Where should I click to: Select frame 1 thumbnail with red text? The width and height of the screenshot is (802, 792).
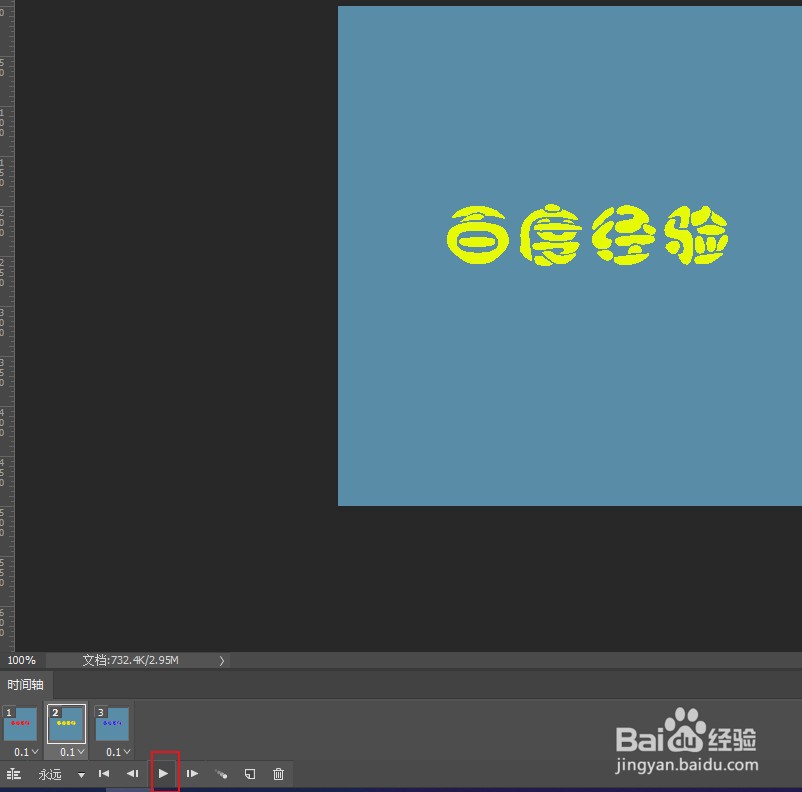click(x=20, y=724)
